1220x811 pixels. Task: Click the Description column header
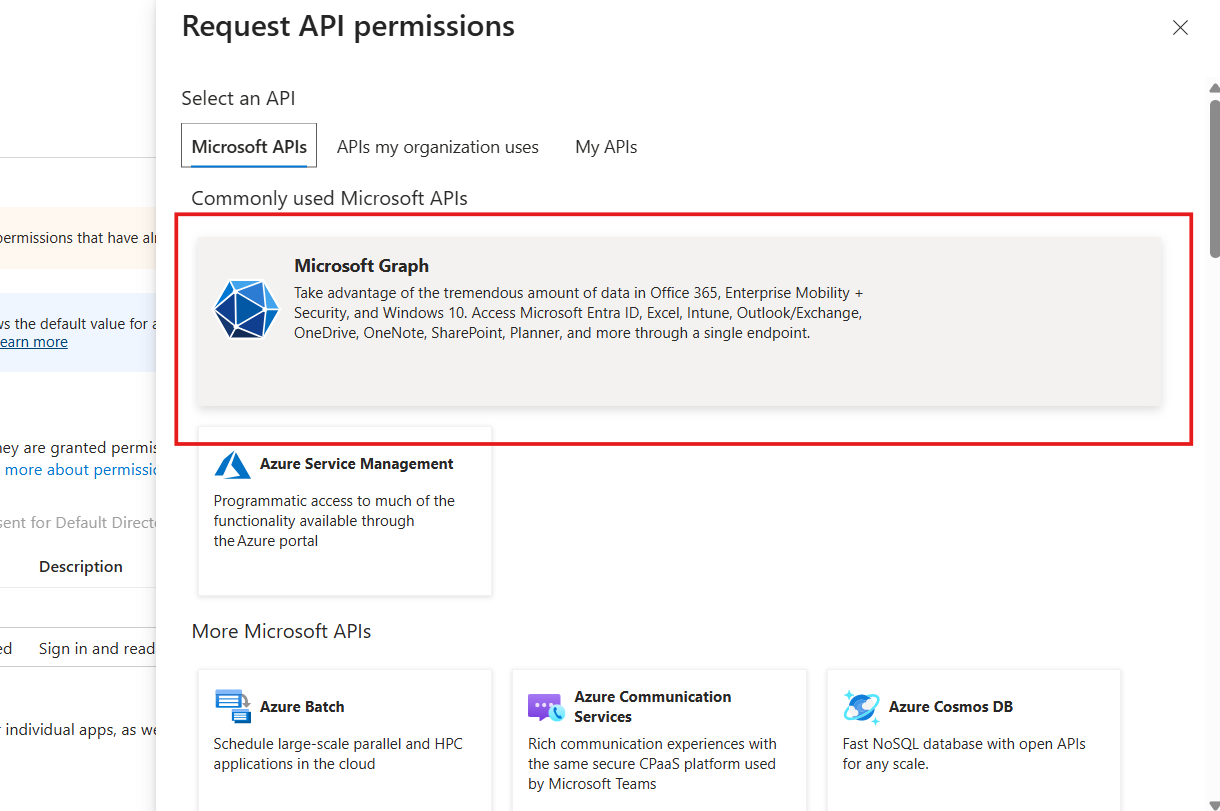(x=81, y=567)
